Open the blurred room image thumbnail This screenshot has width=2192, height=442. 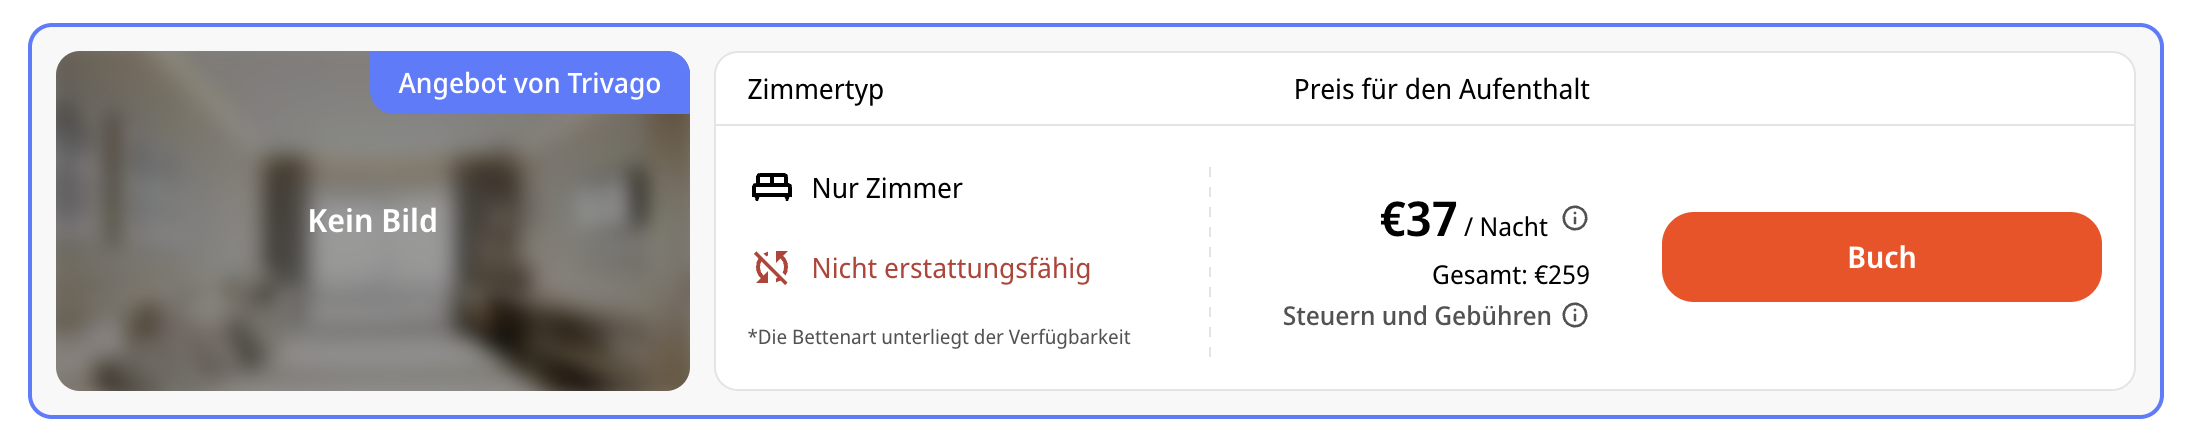pos(373,221)
